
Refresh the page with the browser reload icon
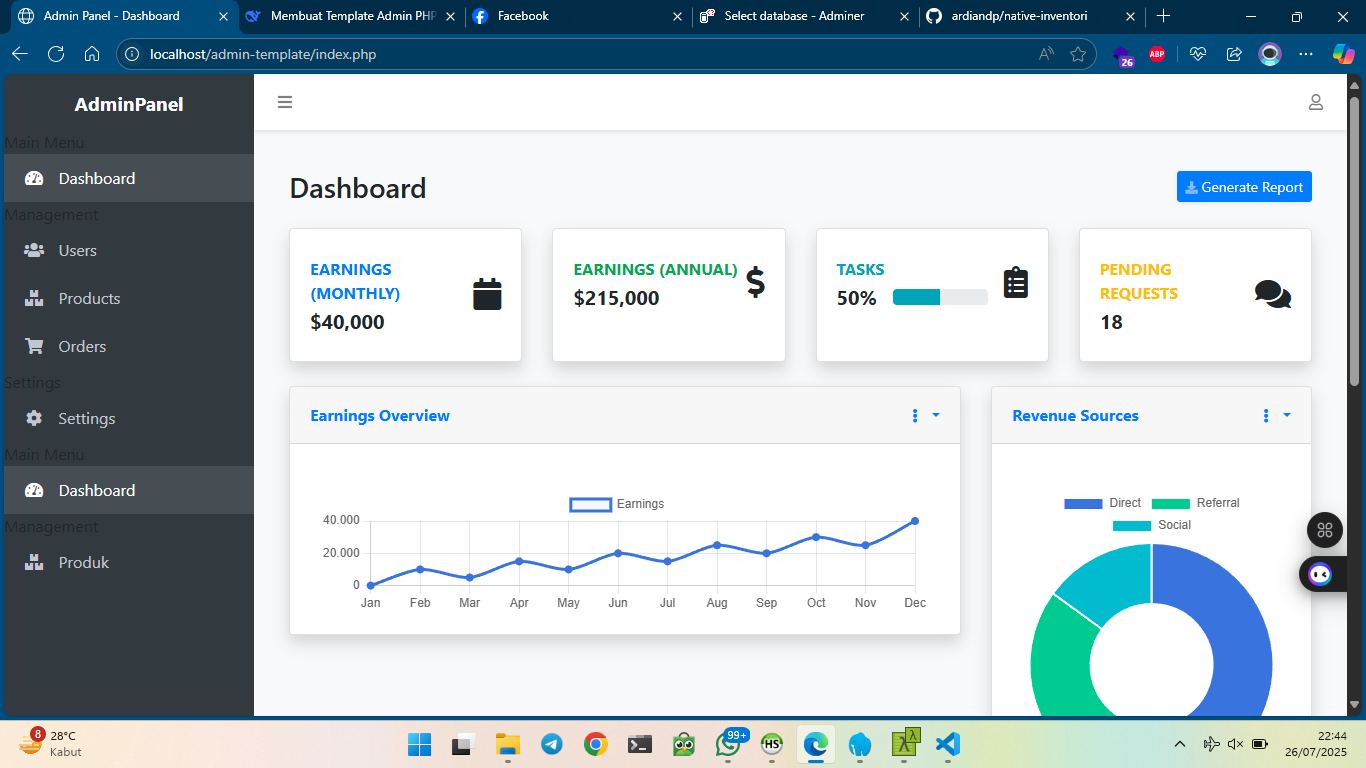tap(56, 54)
